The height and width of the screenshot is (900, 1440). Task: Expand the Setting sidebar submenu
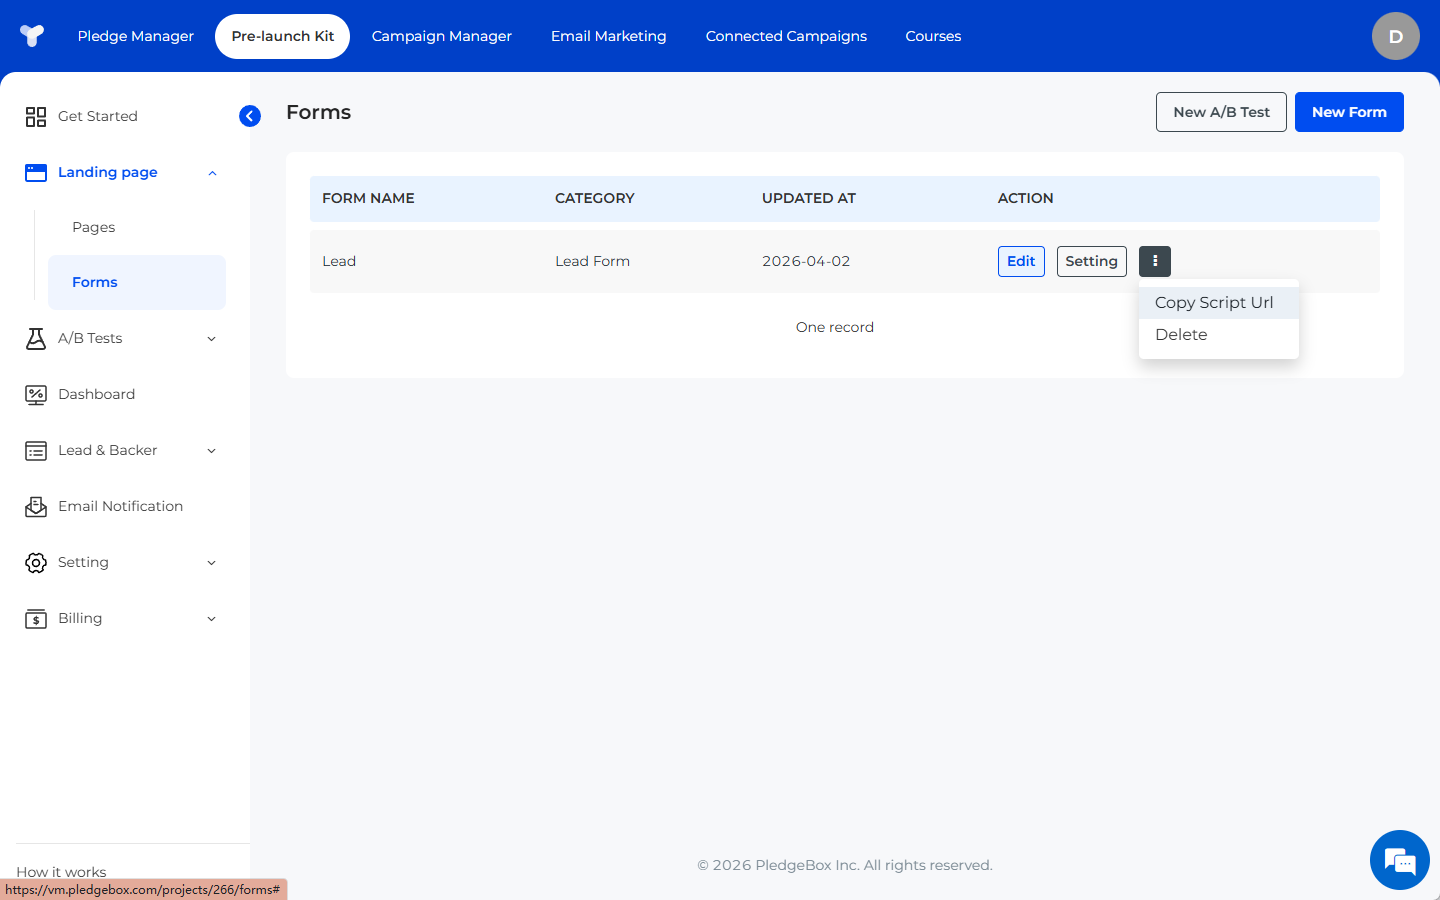pos(212,563)
